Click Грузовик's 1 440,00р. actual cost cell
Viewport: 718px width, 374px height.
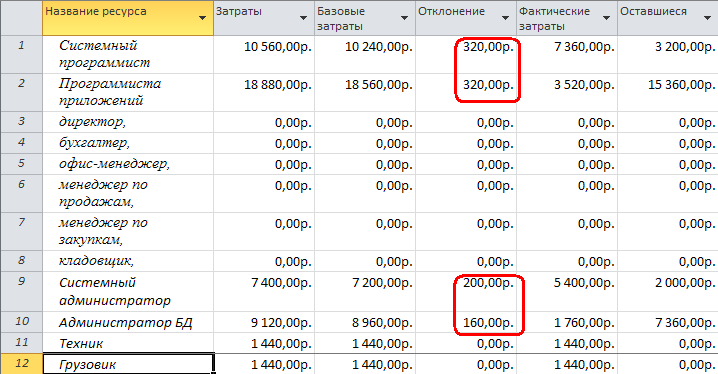coord(567,364)
